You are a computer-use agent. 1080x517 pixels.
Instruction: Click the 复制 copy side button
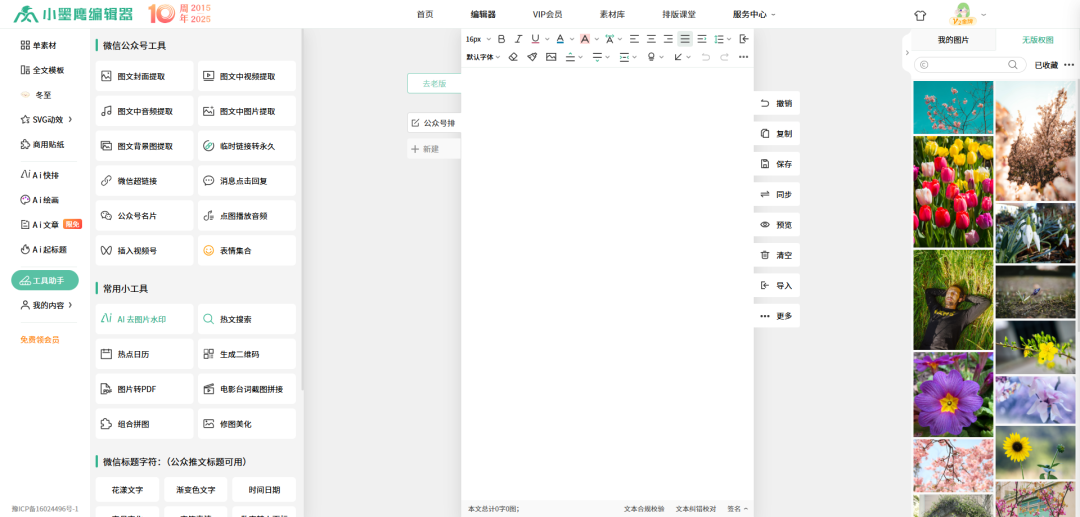(x=777, y=134)
